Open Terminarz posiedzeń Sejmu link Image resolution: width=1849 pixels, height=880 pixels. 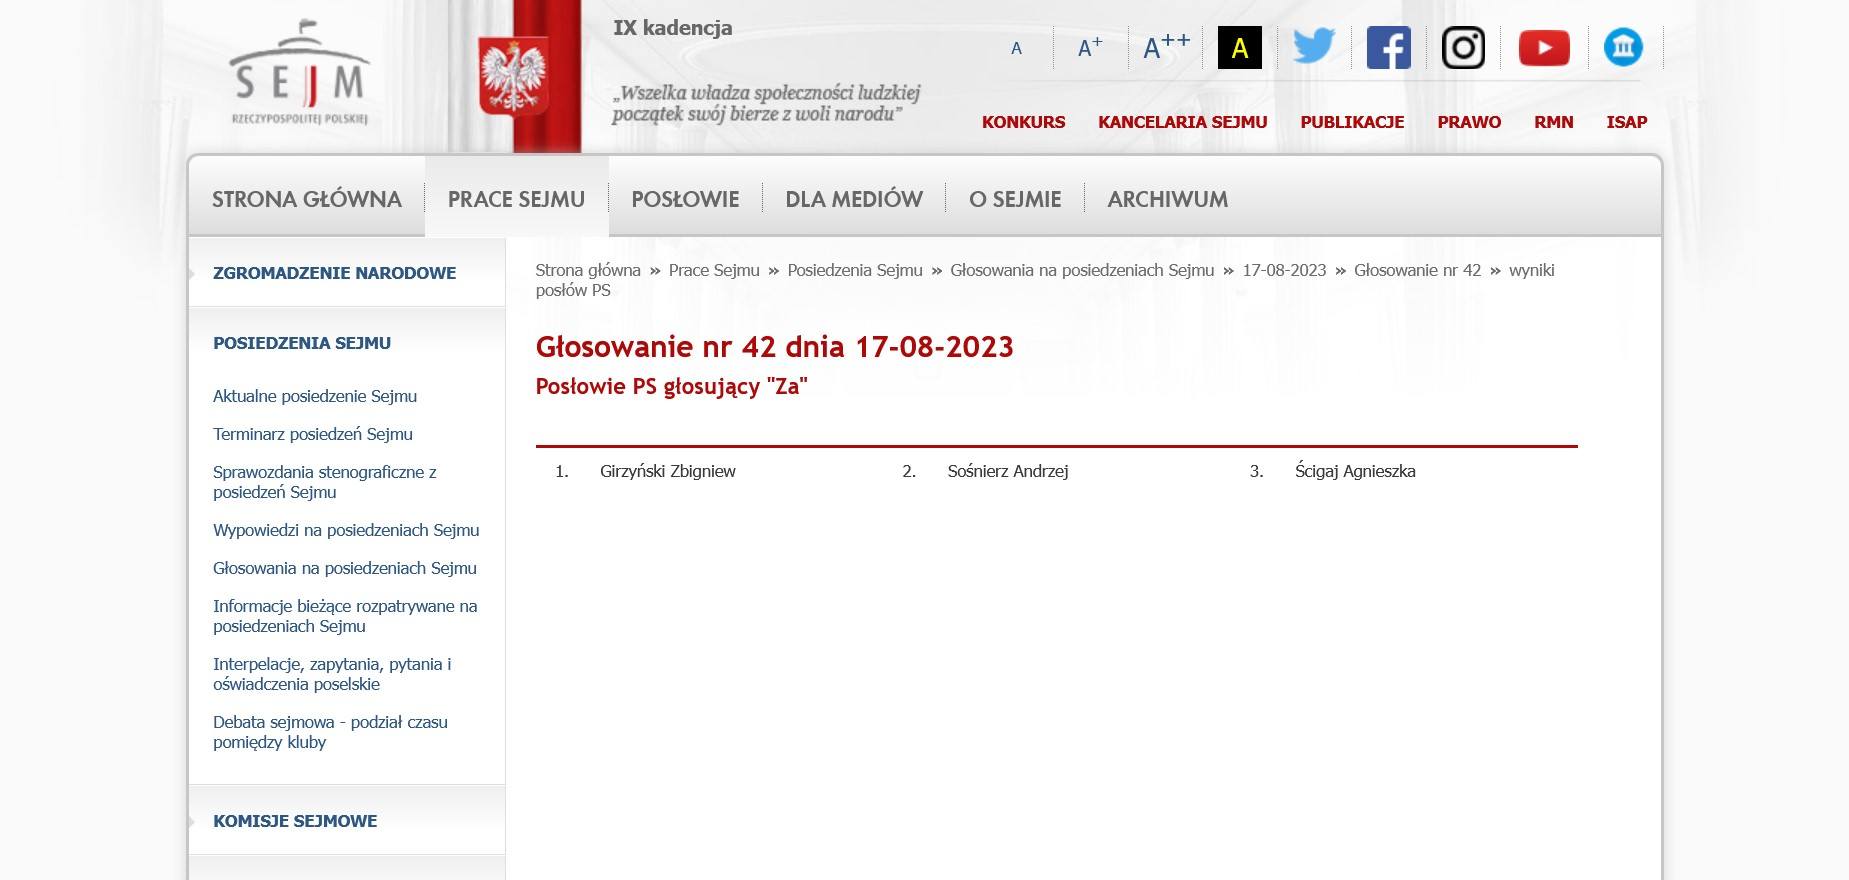[312, 434]
